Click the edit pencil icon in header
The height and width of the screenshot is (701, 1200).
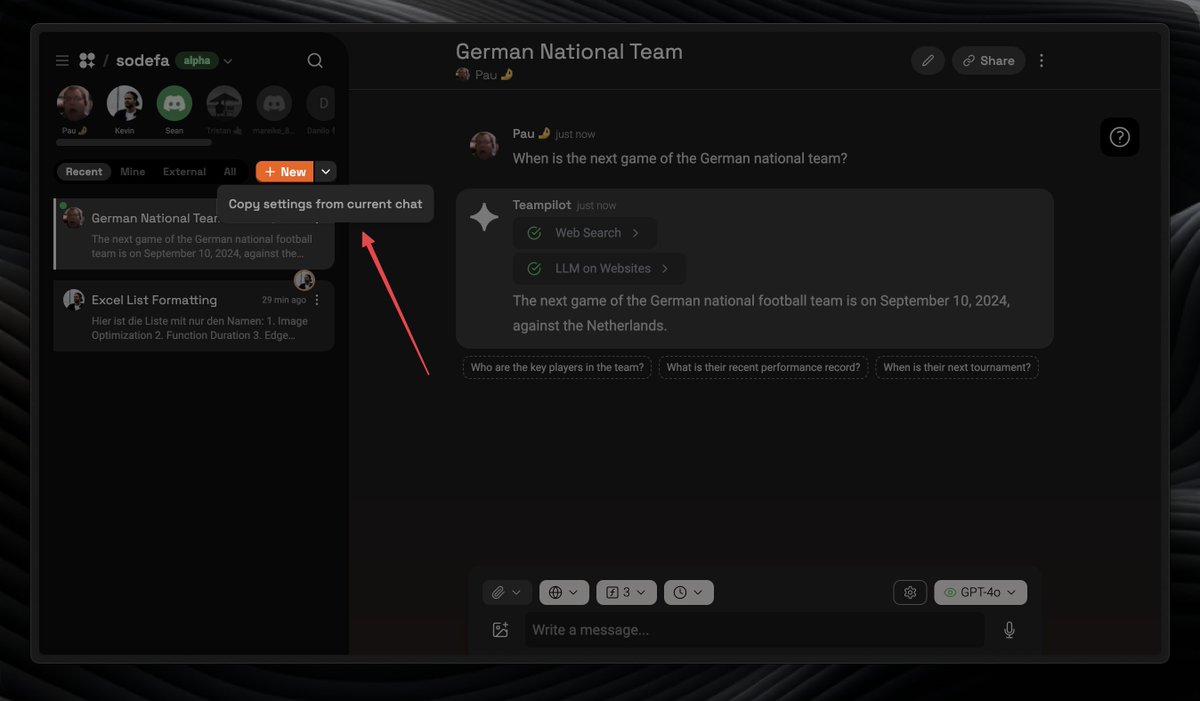tap(927, 60)
